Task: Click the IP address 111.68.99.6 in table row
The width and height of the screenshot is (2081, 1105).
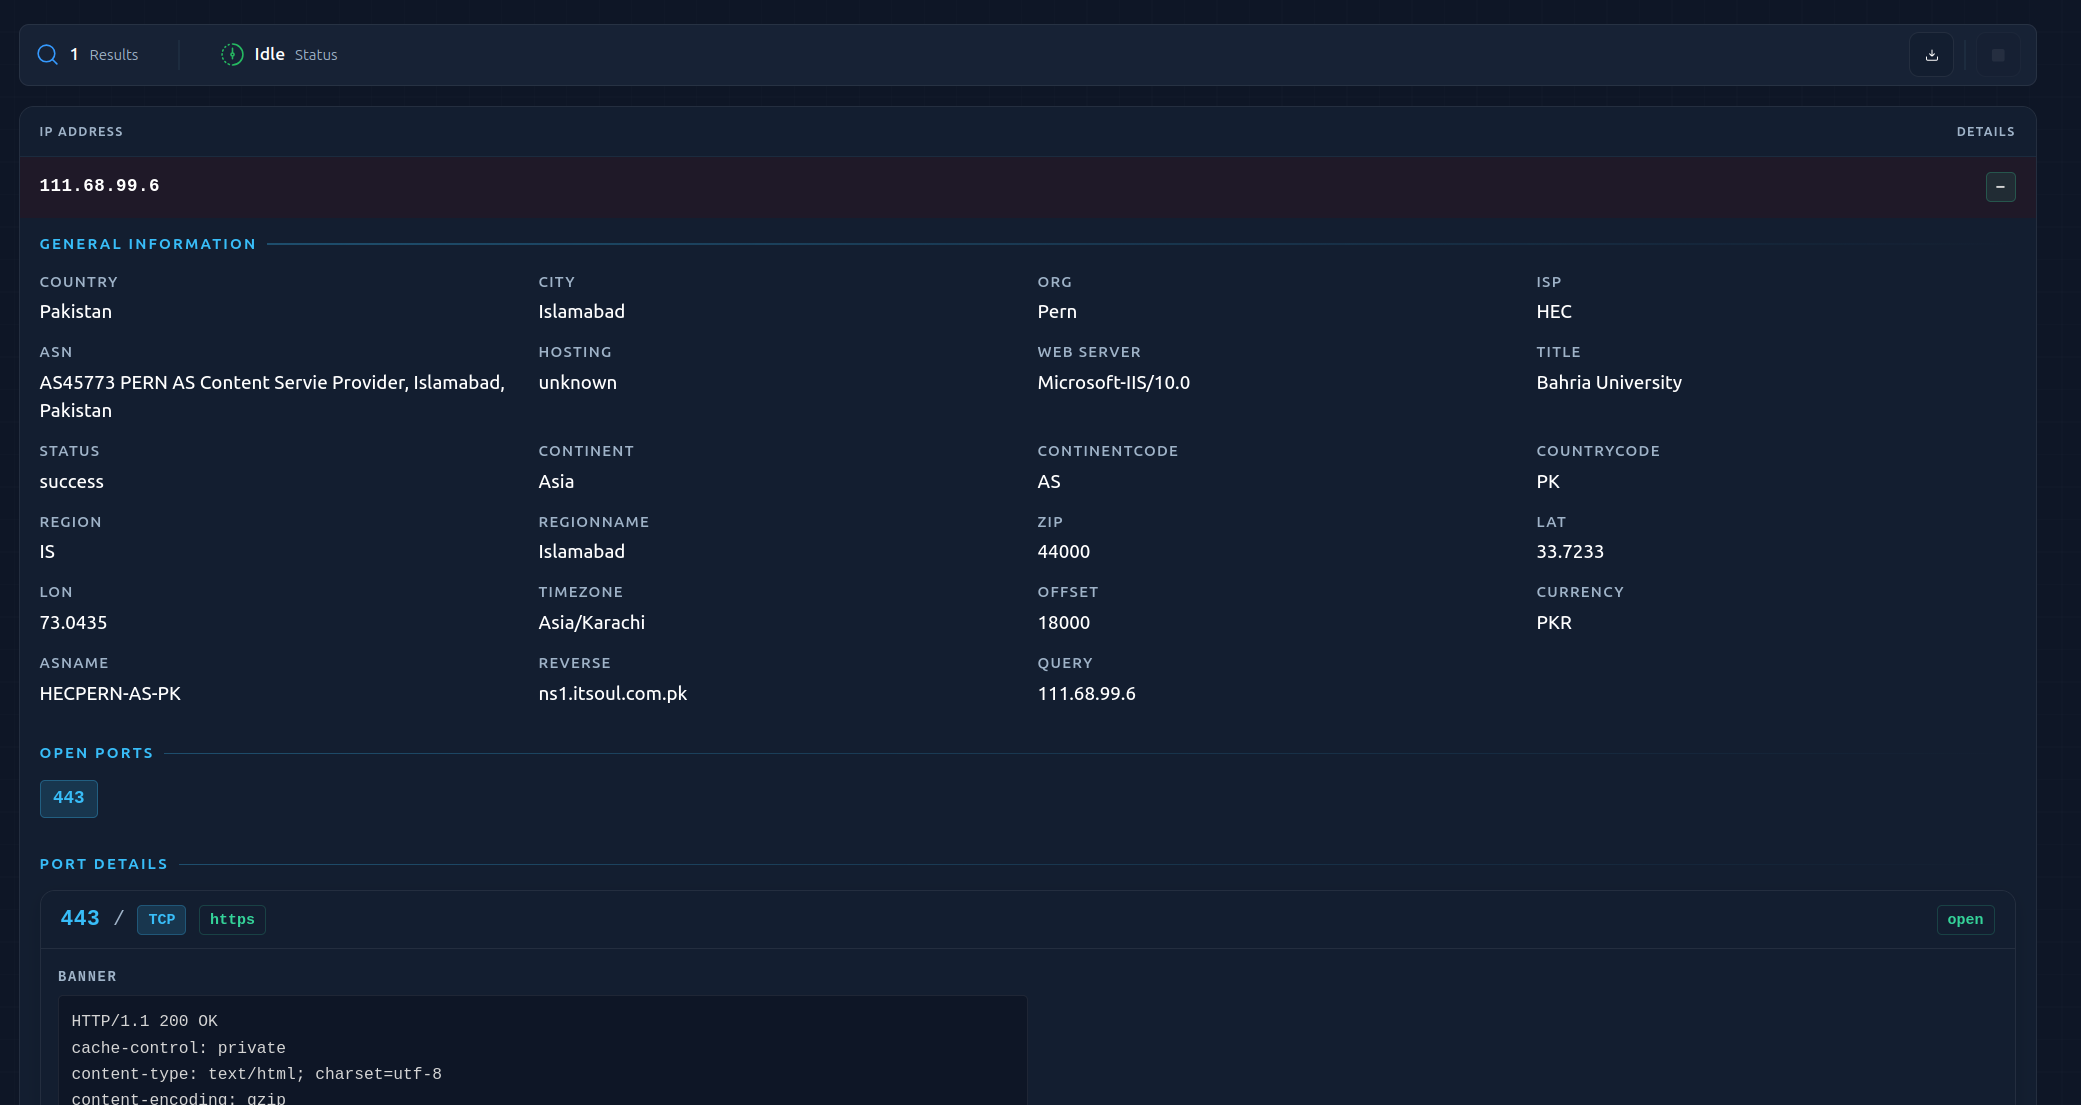Action: point(99,186)
